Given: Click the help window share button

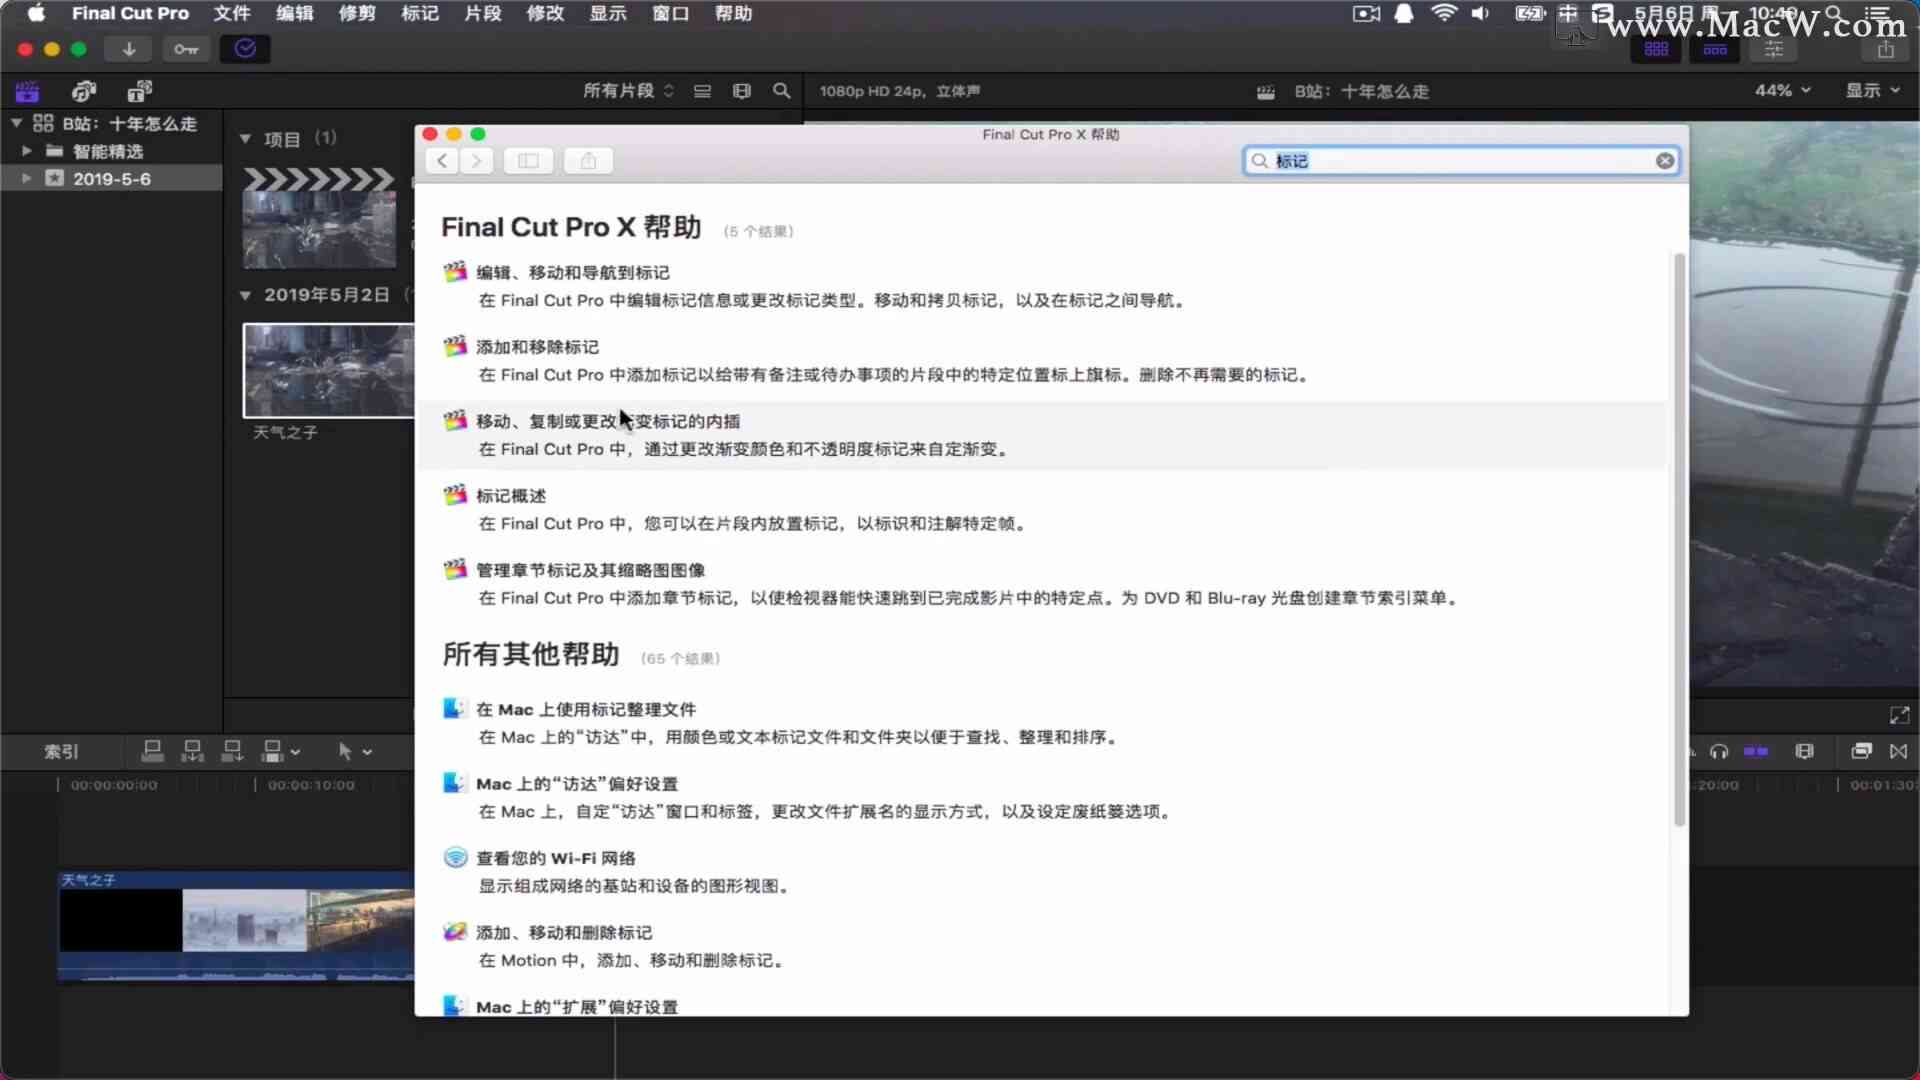Looking at the screenshot, I should (x=588, y=161).
